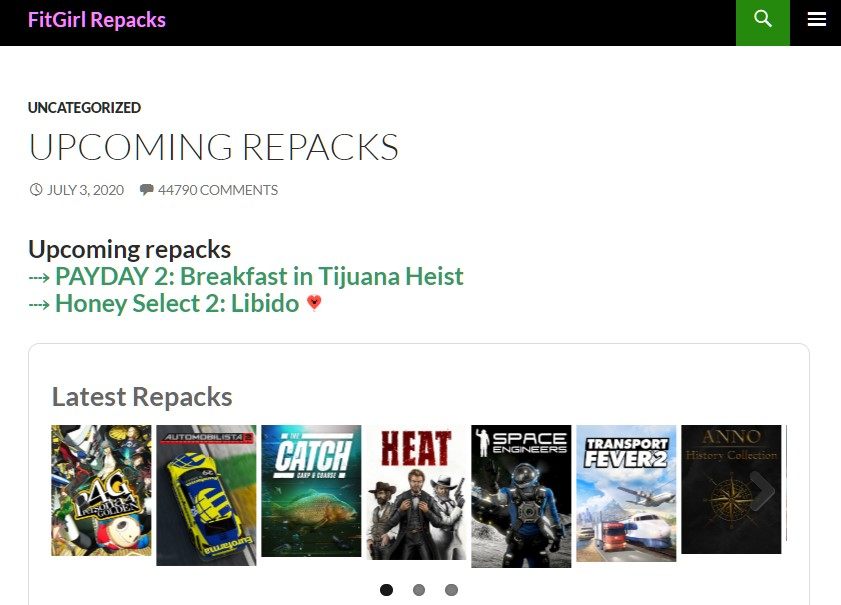Click the clock icon beside post date
Screen dimensions: 841x605
pos(36,190)
